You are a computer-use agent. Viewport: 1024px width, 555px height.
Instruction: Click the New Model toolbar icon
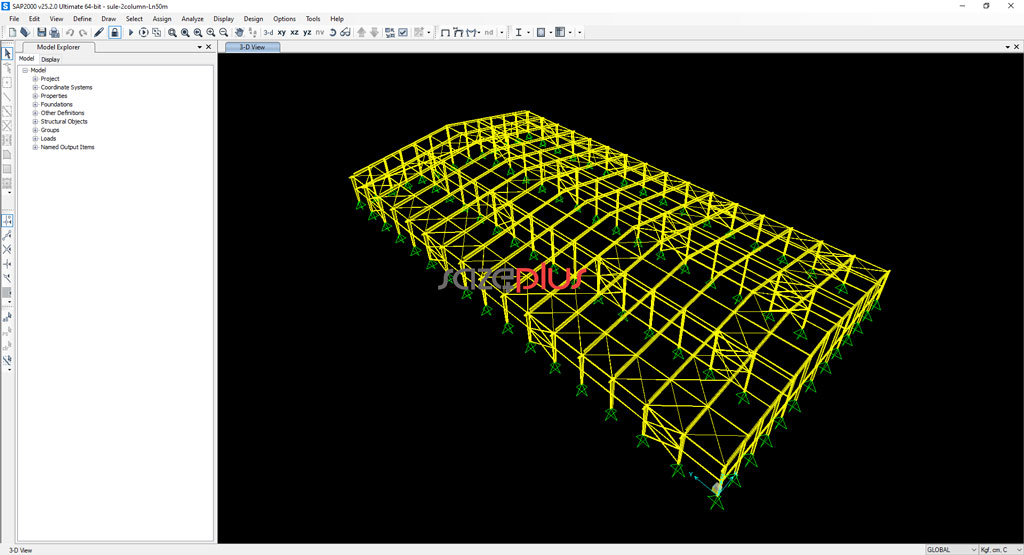pyautogui.click(x=12, y=32)
